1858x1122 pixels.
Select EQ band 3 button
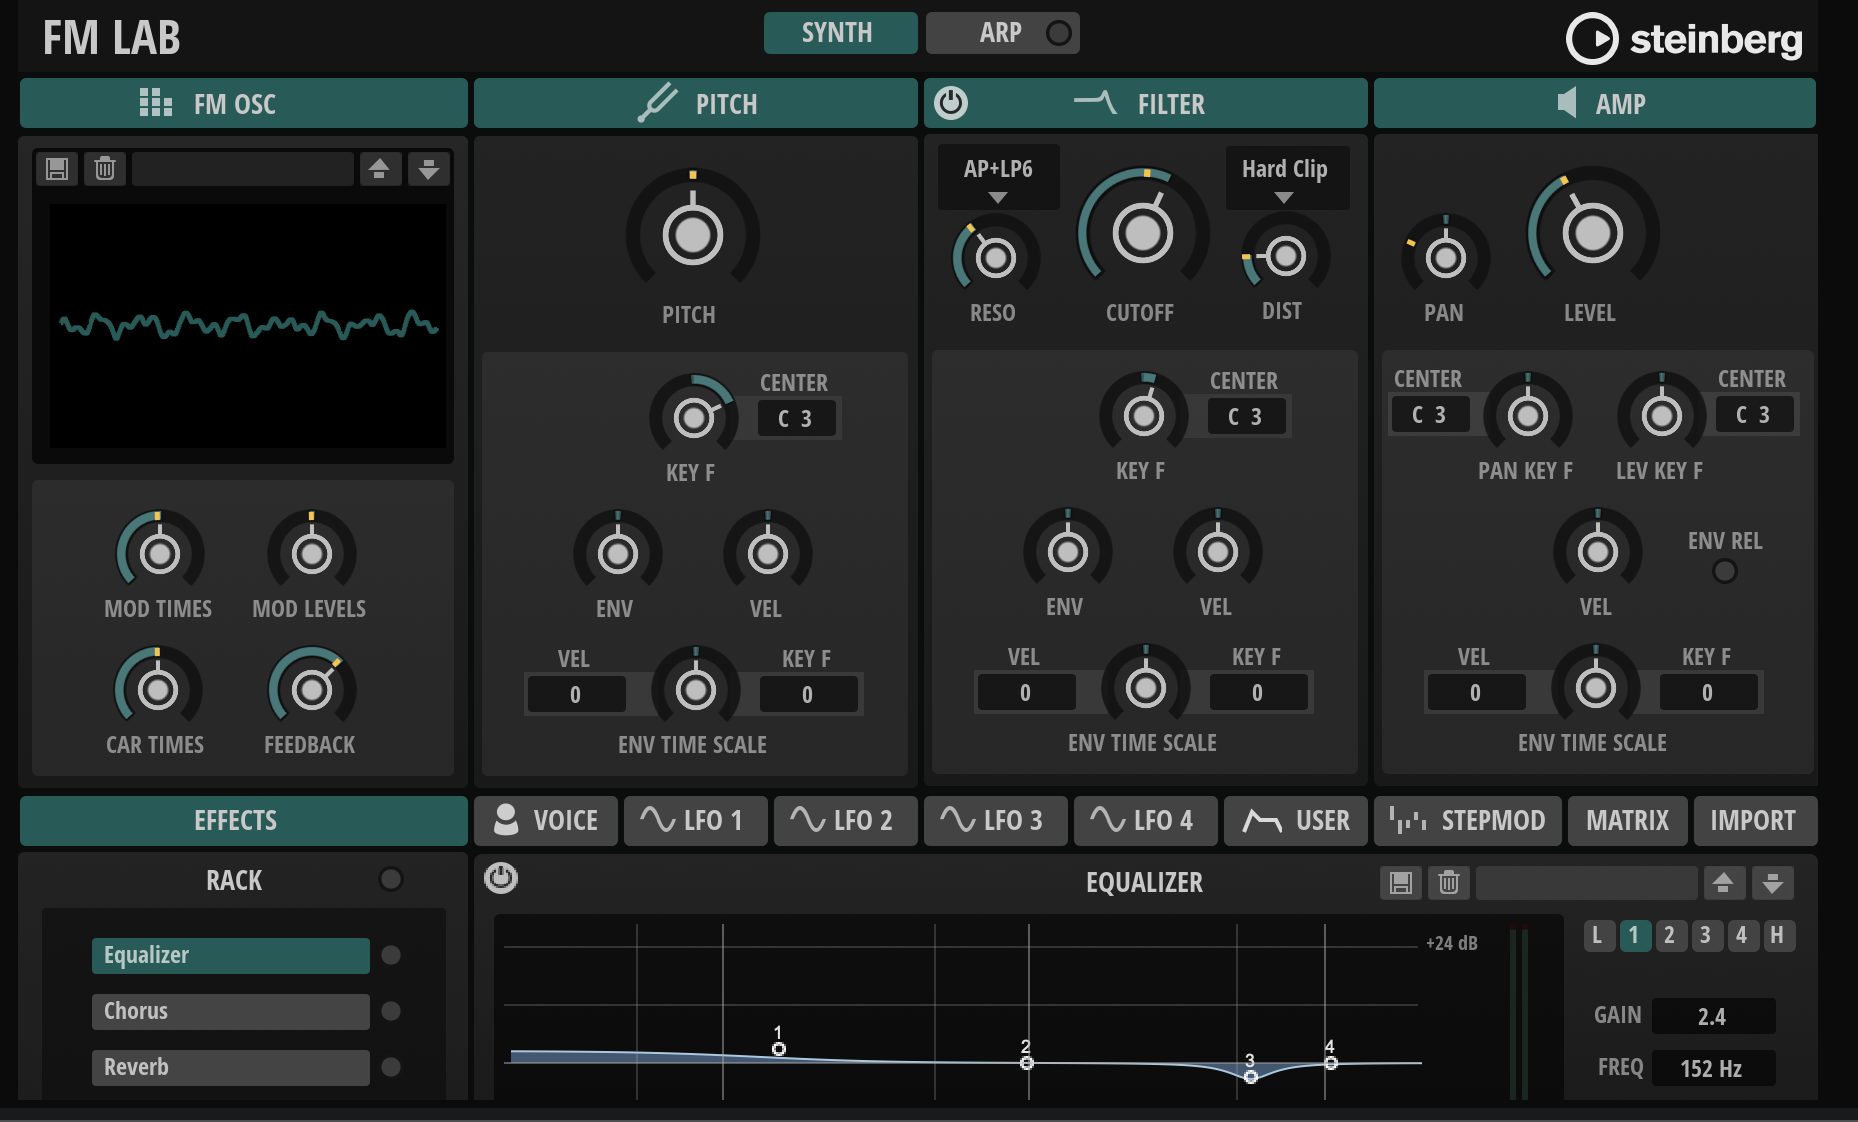1705,936
